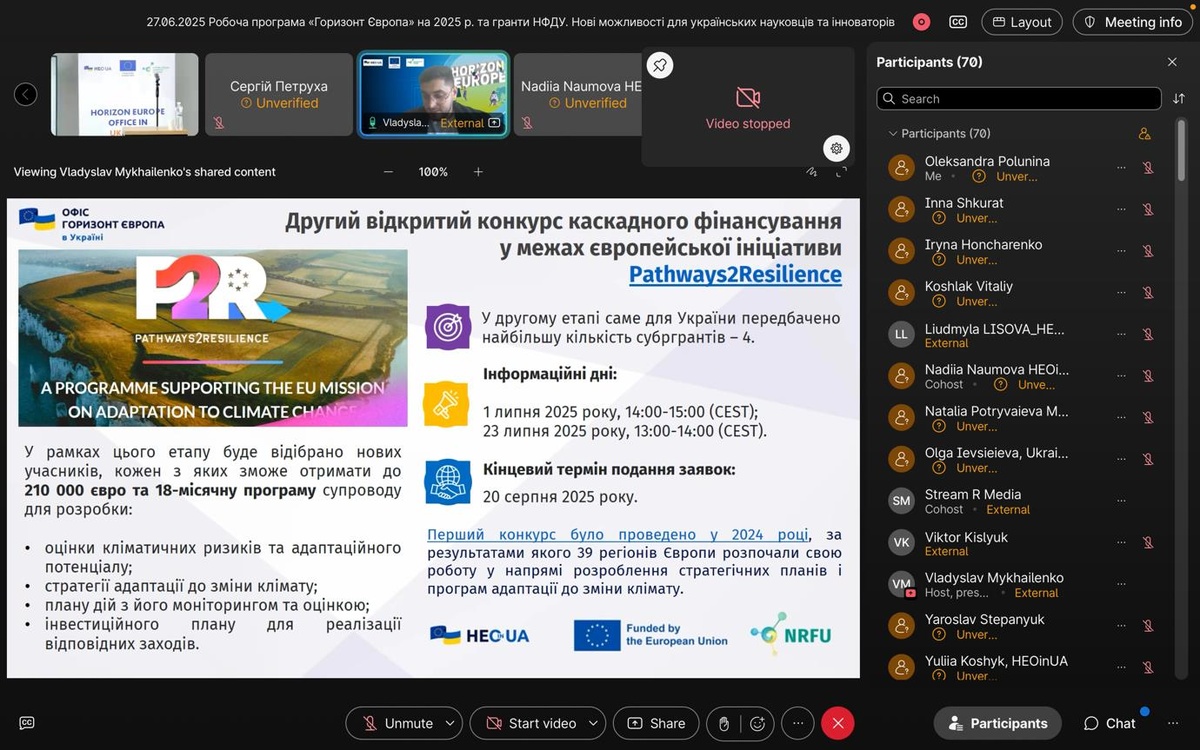Click the SM avatar of Stream R Media
The image size is (1200, 750).
tap(902, 501)
